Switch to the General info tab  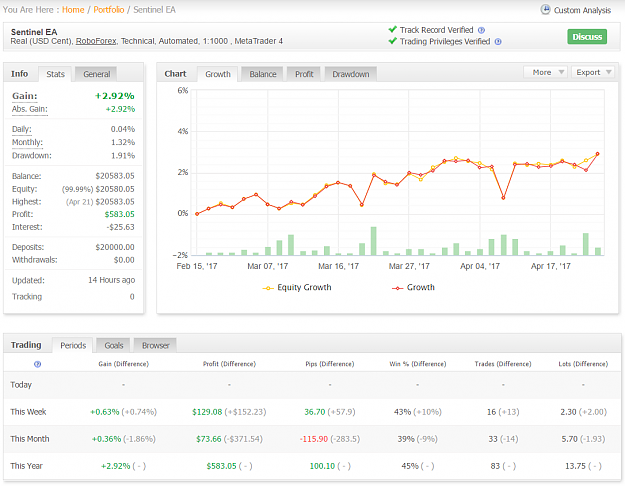click(x=96, y=74)
